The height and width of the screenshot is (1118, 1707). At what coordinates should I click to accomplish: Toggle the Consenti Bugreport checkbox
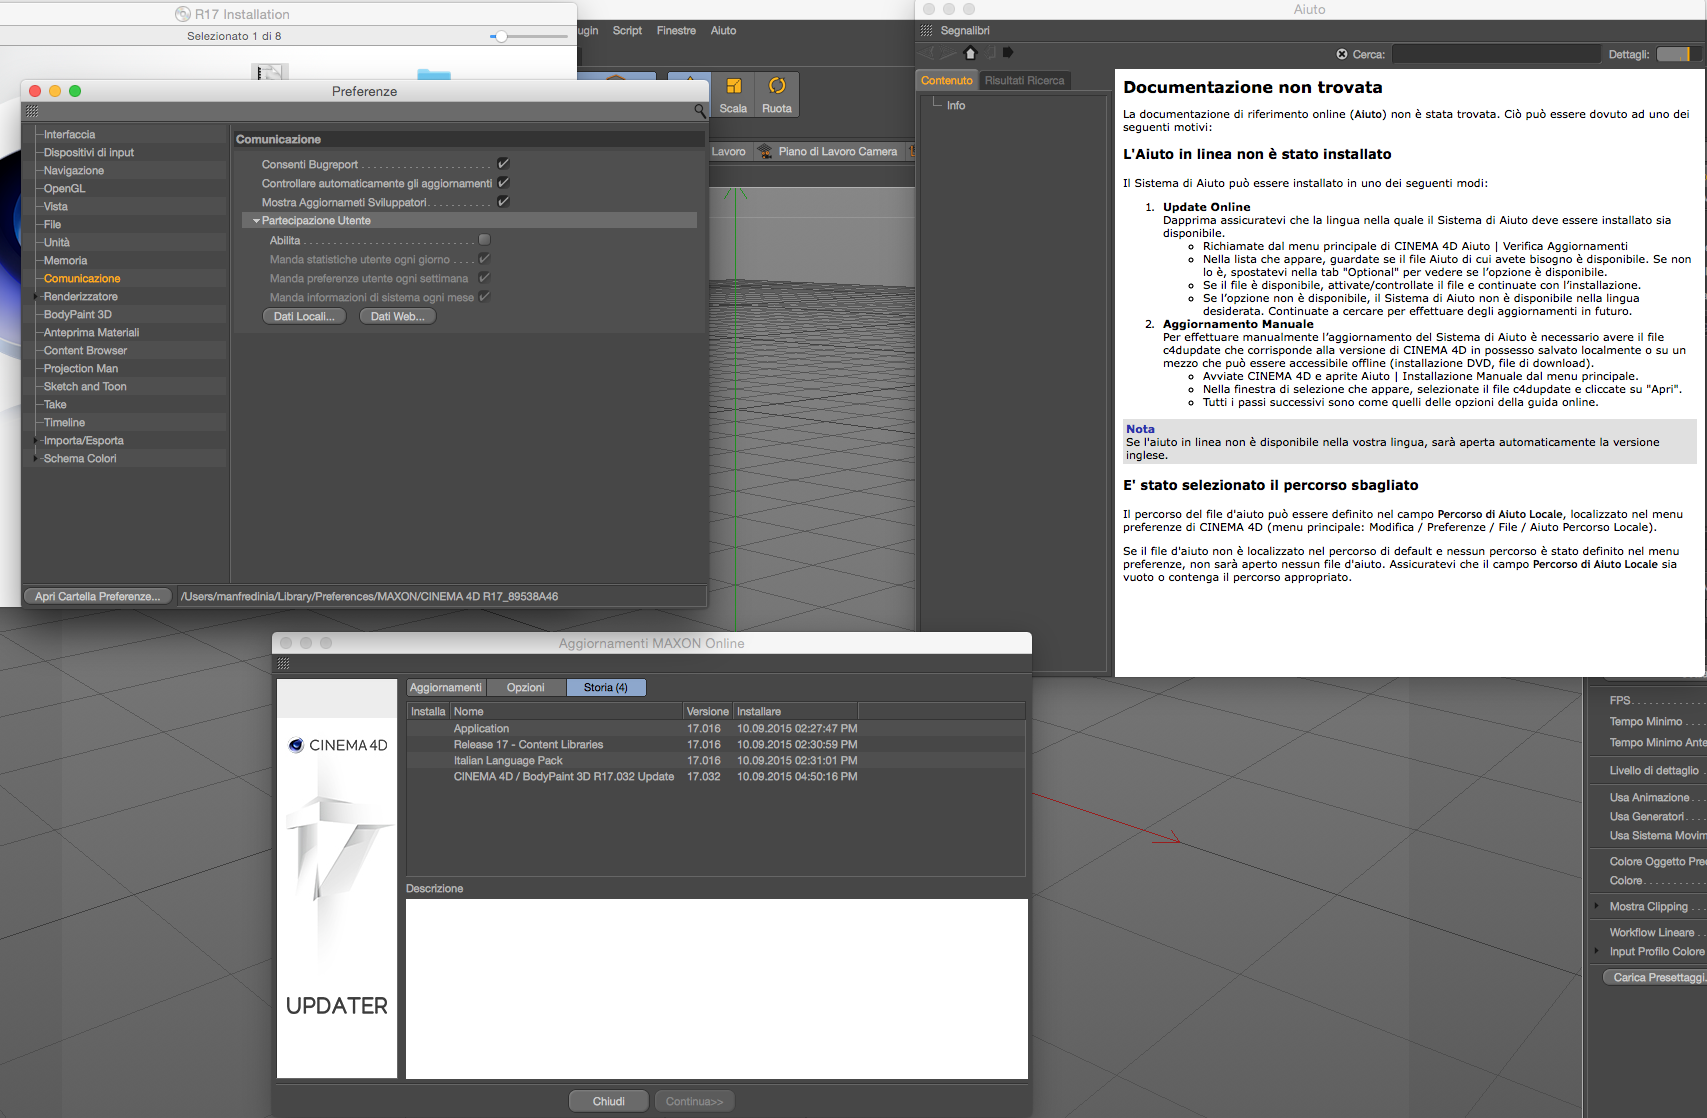click(x=503, y=163)
